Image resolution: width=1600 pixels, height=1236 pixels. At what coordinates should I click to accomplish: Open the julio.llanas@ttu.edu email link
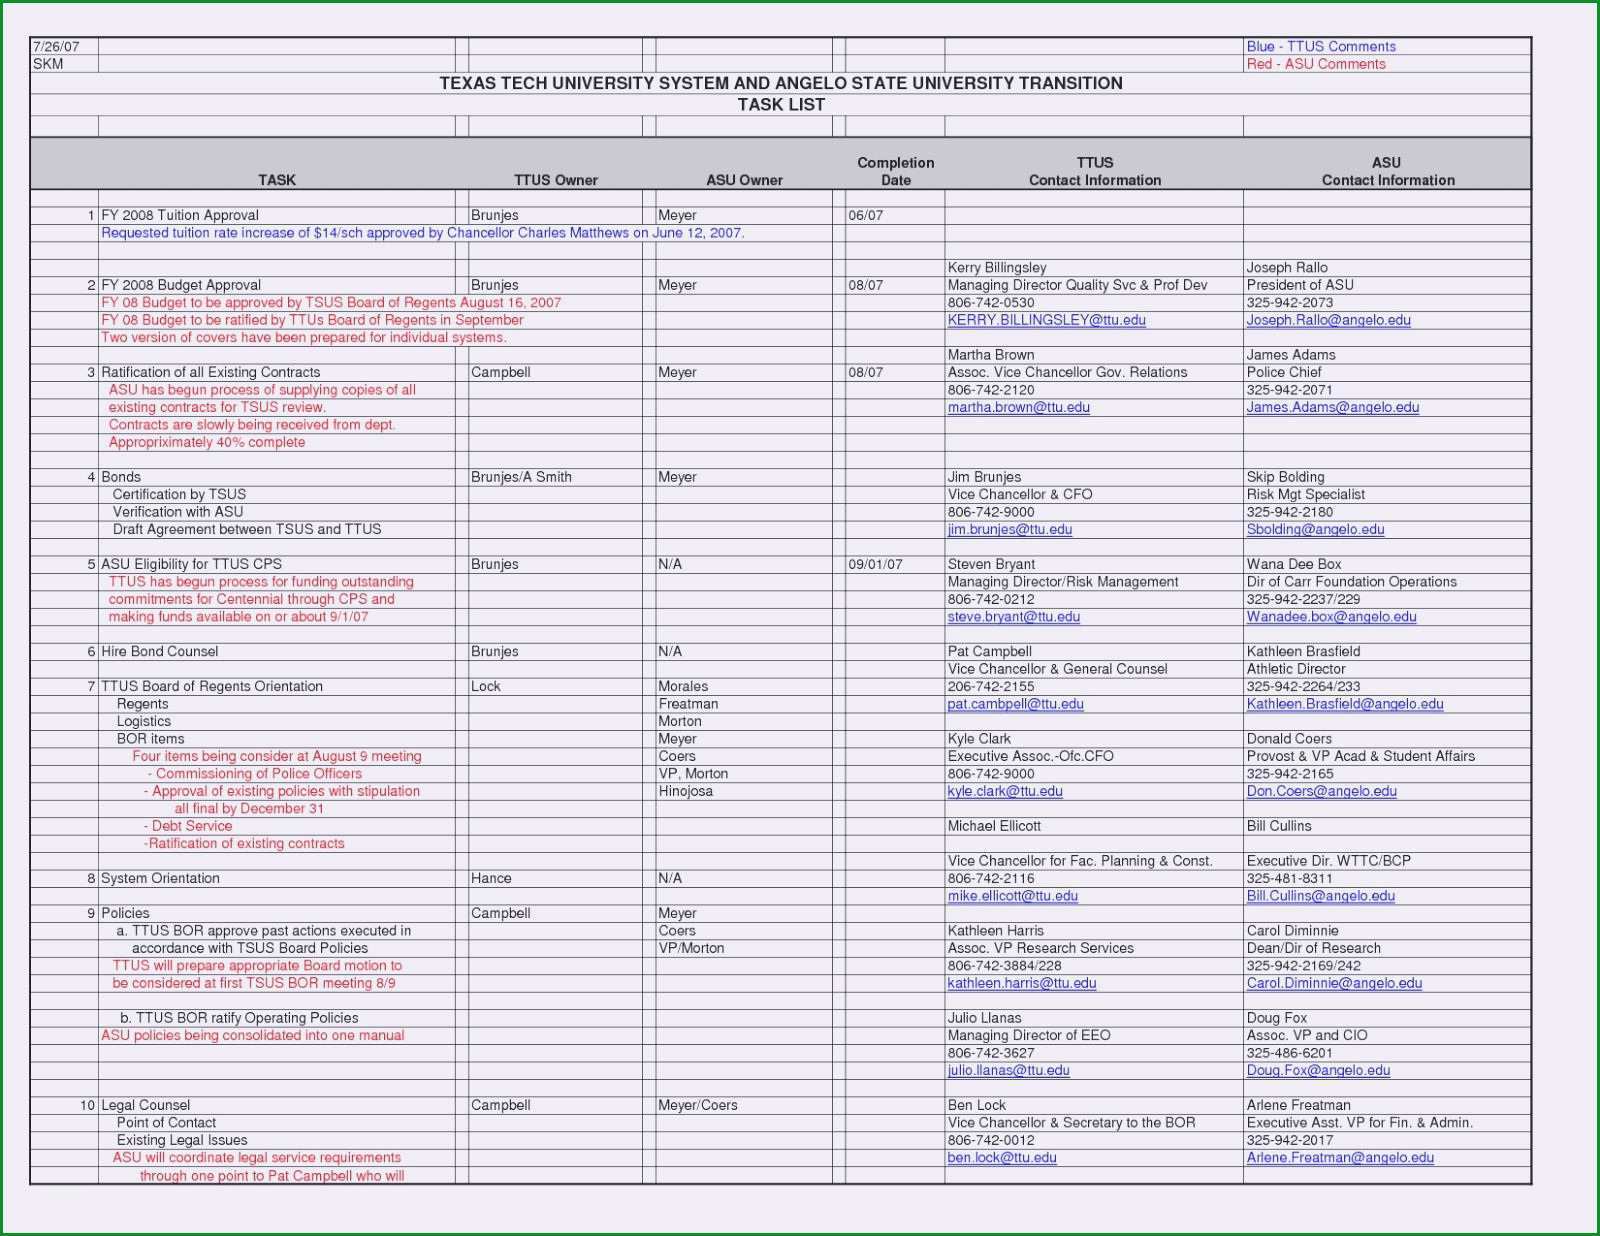click(1008, 1070)
